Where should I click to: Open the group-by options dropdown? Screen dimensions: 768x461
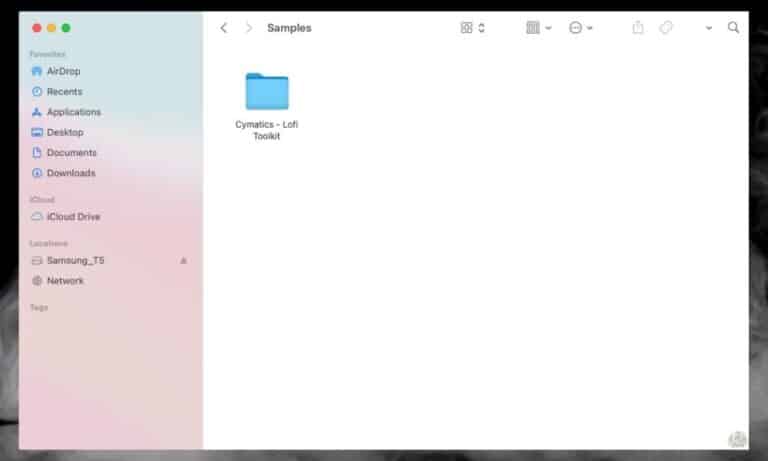538,28
